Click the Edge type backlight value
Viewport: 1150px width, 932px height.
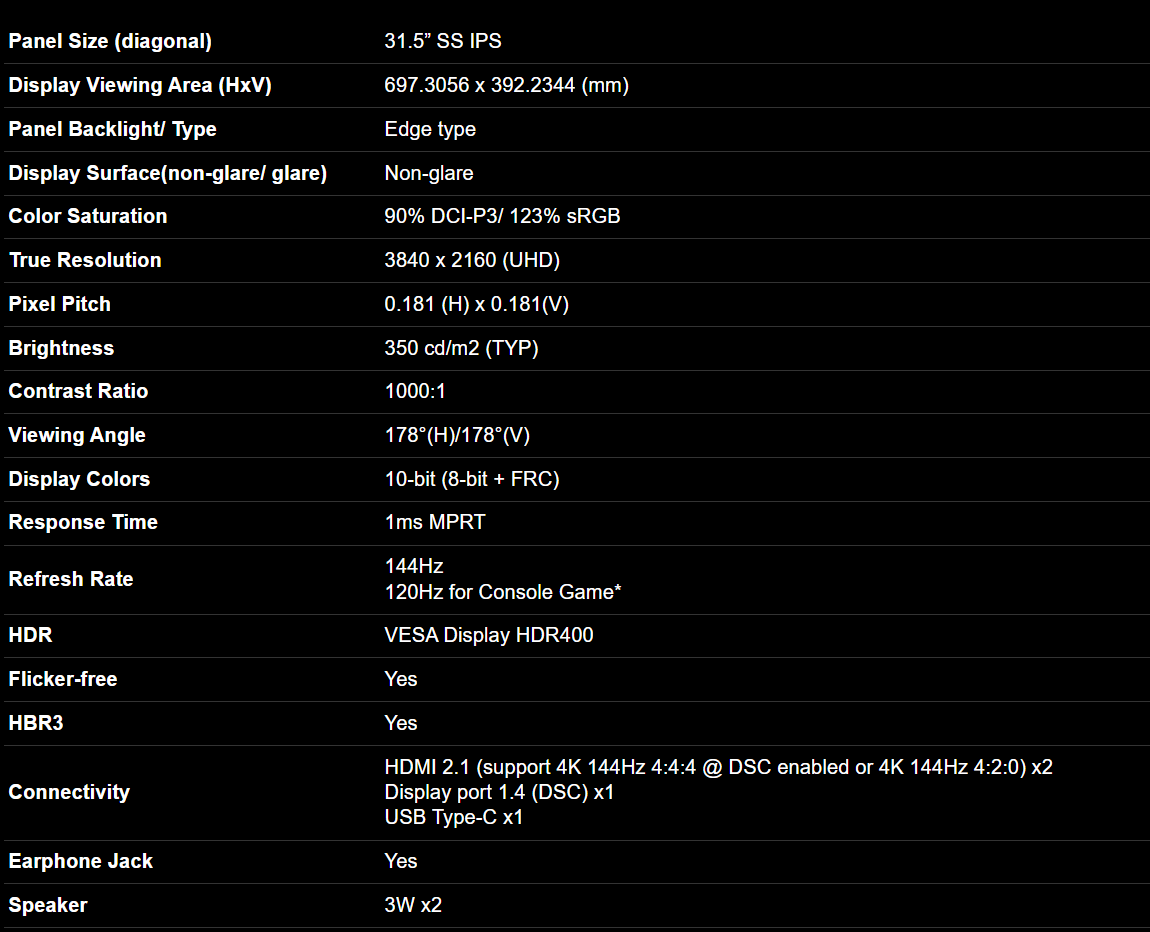[x=430, y=130]
